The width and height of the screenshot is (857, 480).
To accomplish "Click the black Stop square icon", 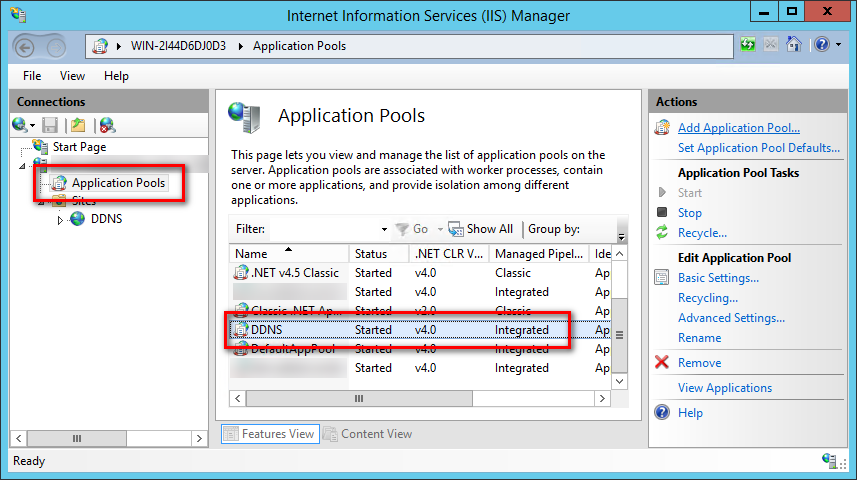I will tap(662, 212).
